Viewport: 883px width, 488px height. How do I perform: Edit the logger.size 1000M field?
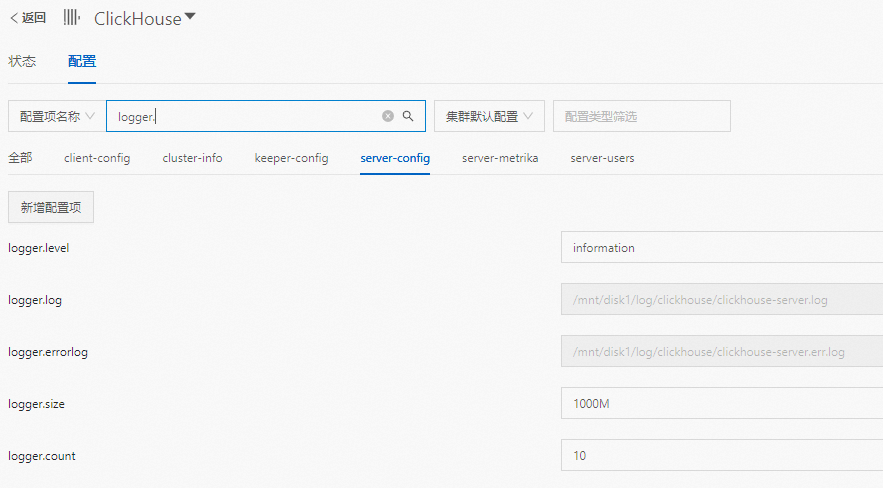coord(722,404)
